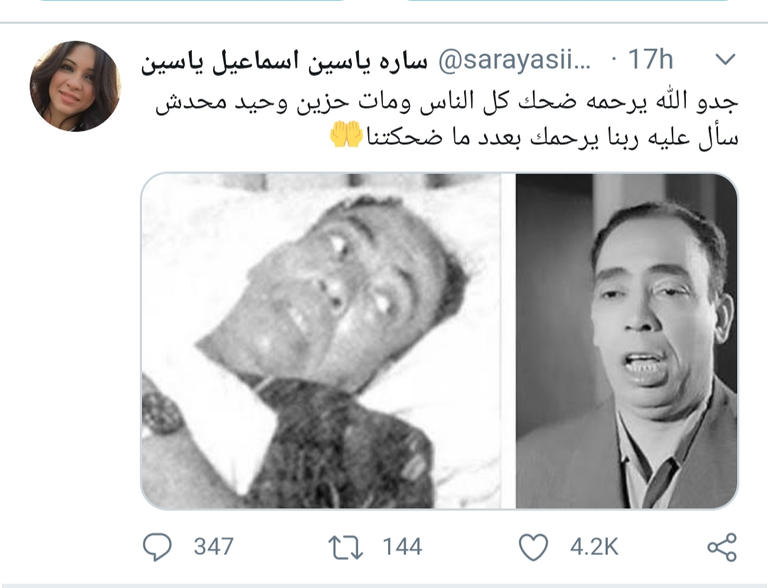Viewport: 768px width, 588px height.
Task: Click the author's Arabic display name
Action: (x=284, y=62)
